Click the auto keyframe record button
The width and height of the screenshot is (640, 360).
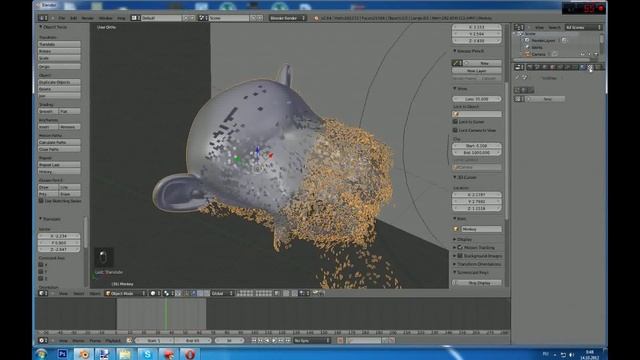(340, 340)
